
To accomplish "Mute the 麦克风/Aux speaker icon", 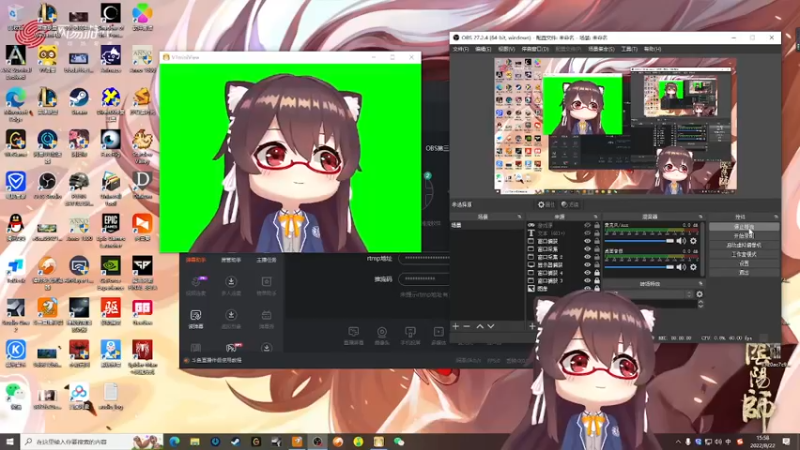I will [x=681, y=241].
